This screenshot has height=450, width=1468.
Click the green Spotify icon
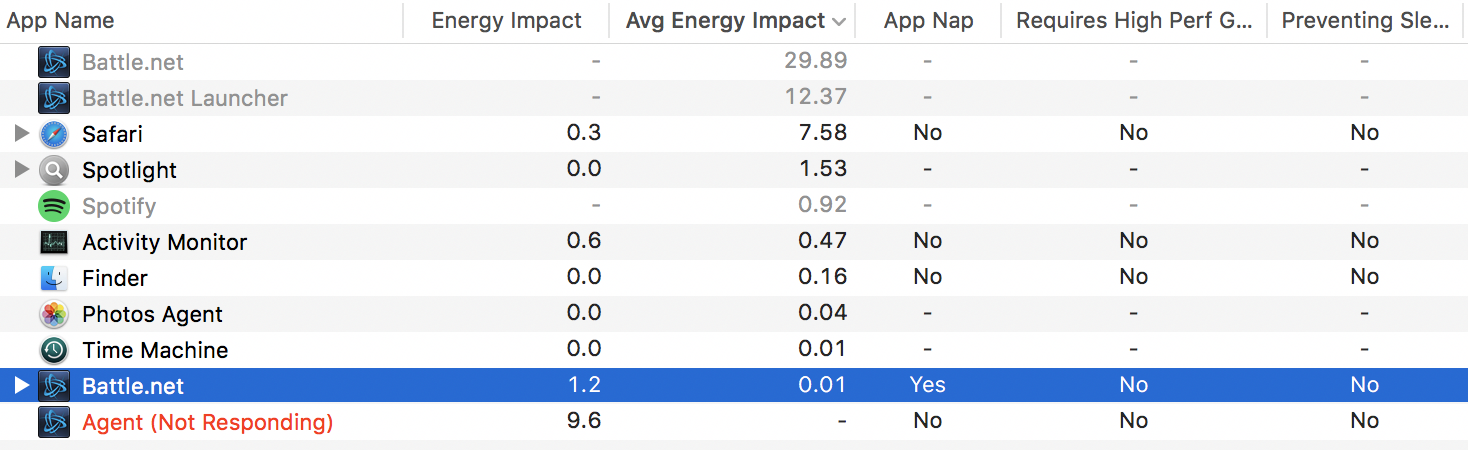coord(54,206)
